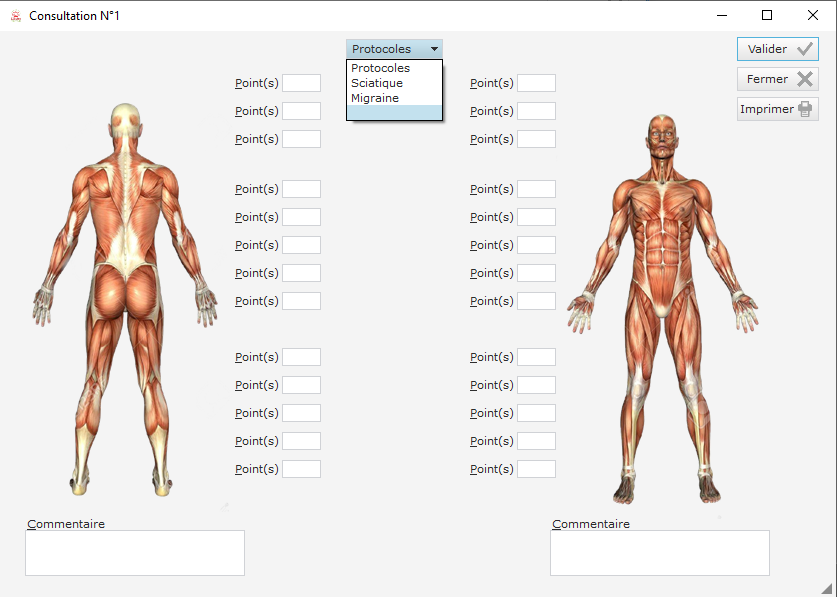Screen dimensions: 837x597
Task: Choose Migraine in the protocol list
Action: [375, 98]
